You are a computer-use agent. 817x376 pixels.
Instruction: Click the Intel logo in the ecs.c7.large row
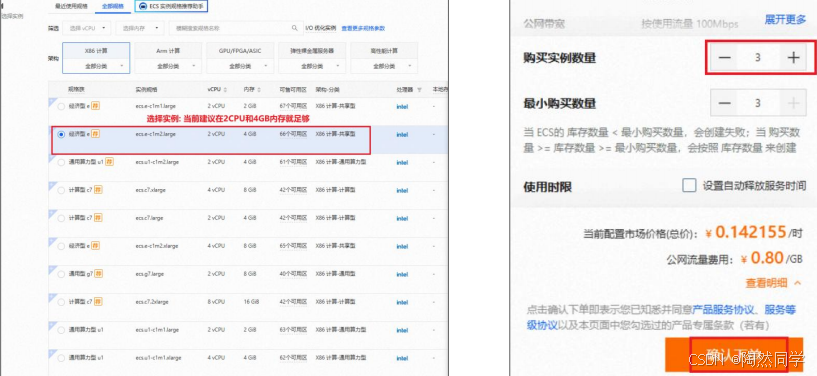[x=402, y=218]
